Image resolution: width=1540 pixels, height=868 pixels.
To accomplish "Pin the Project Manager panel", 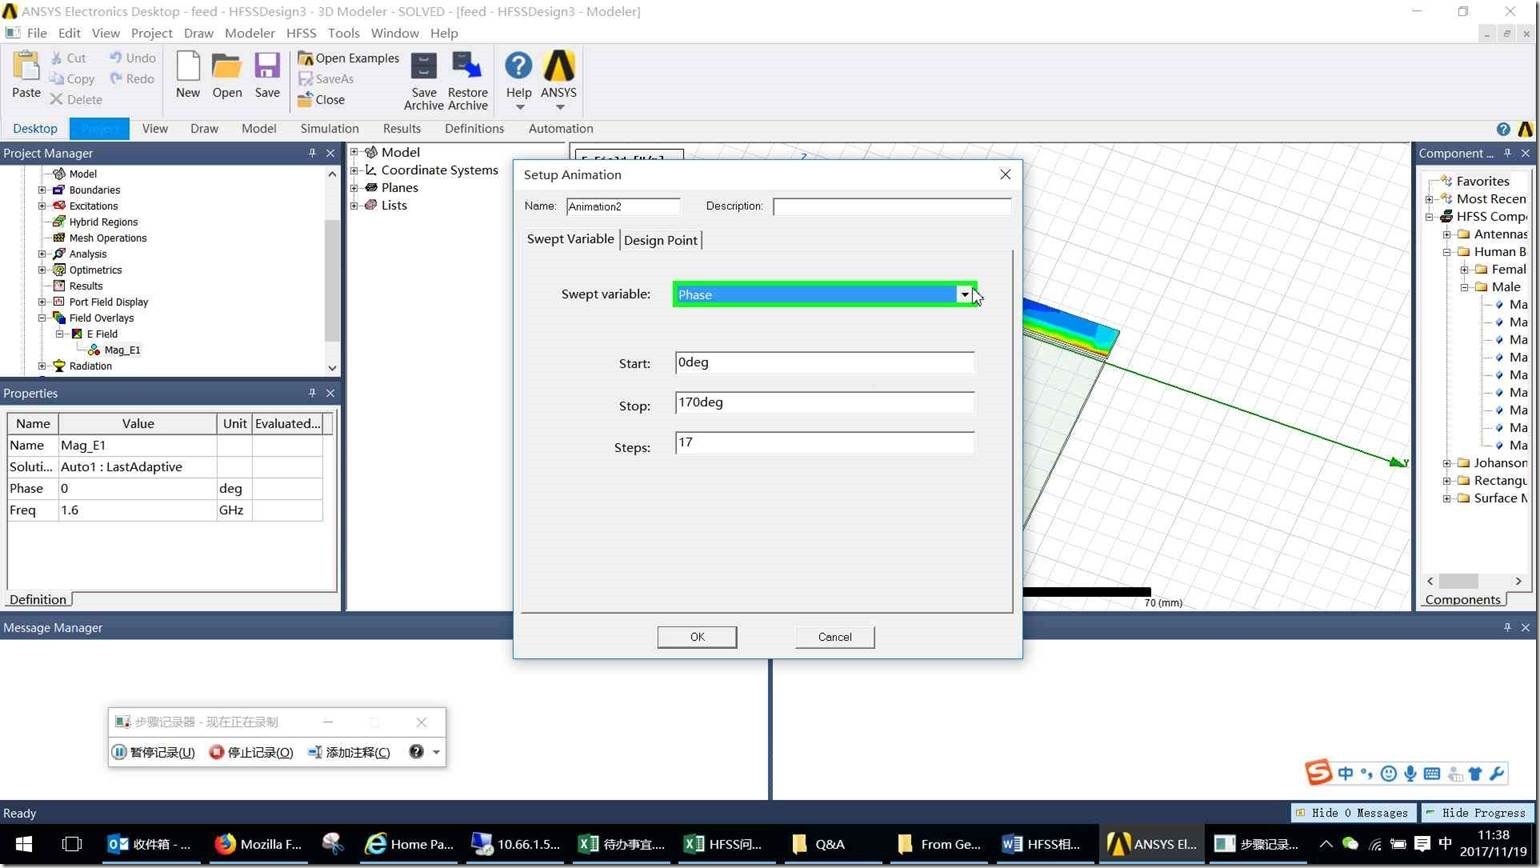I will (x=312, y=153).
